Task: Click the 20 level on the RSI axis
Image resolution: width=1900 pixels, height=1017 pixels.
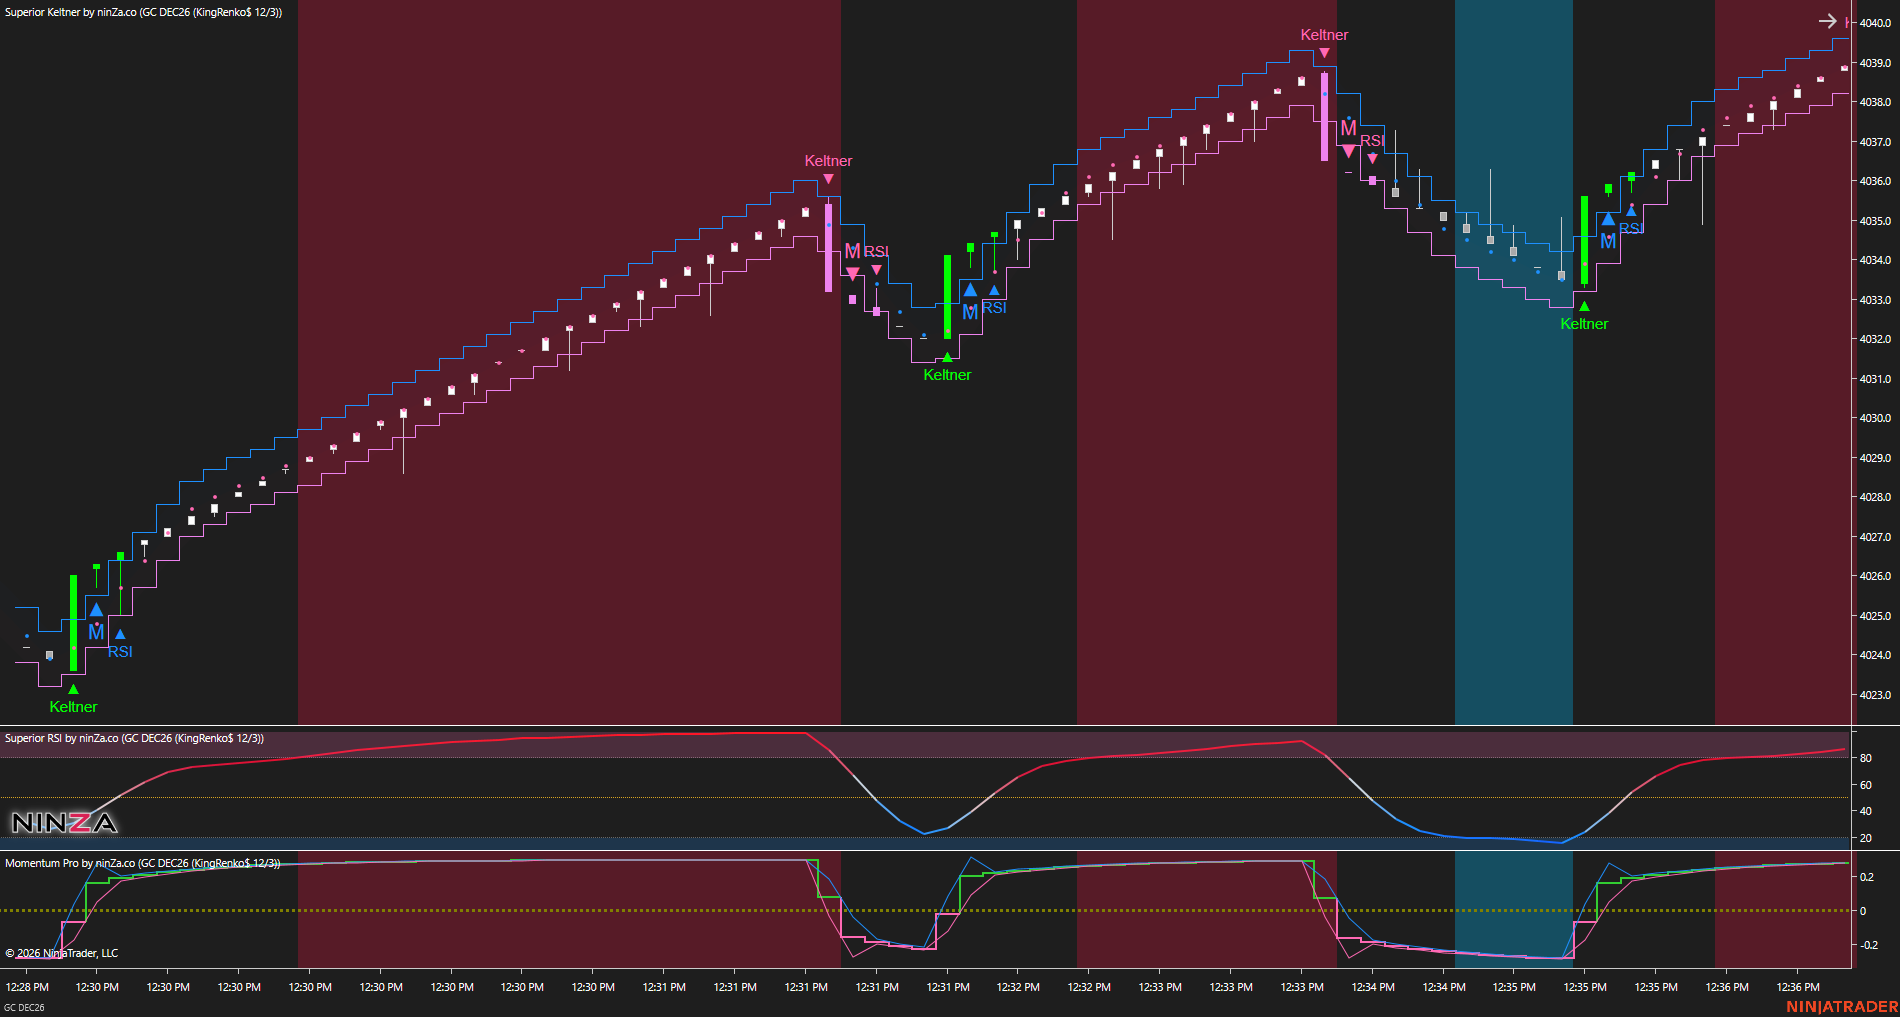Action: click(1866, 838)
